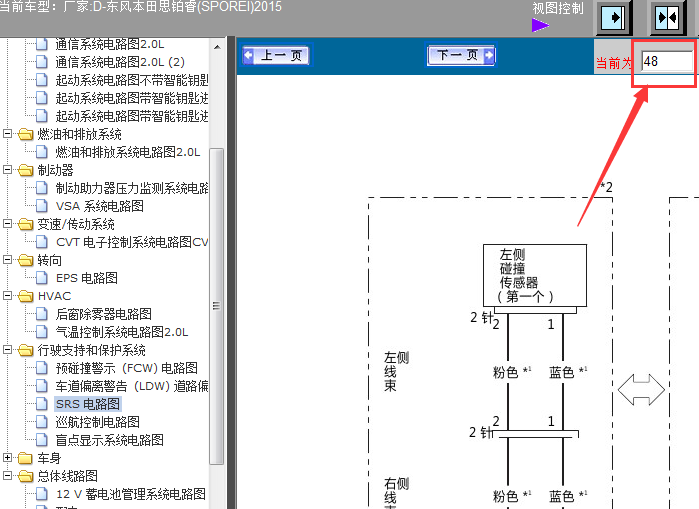The height and width of the screenshot is (509, 699).
Task: Click the HVAC folder icon
Action: [26, 296]
